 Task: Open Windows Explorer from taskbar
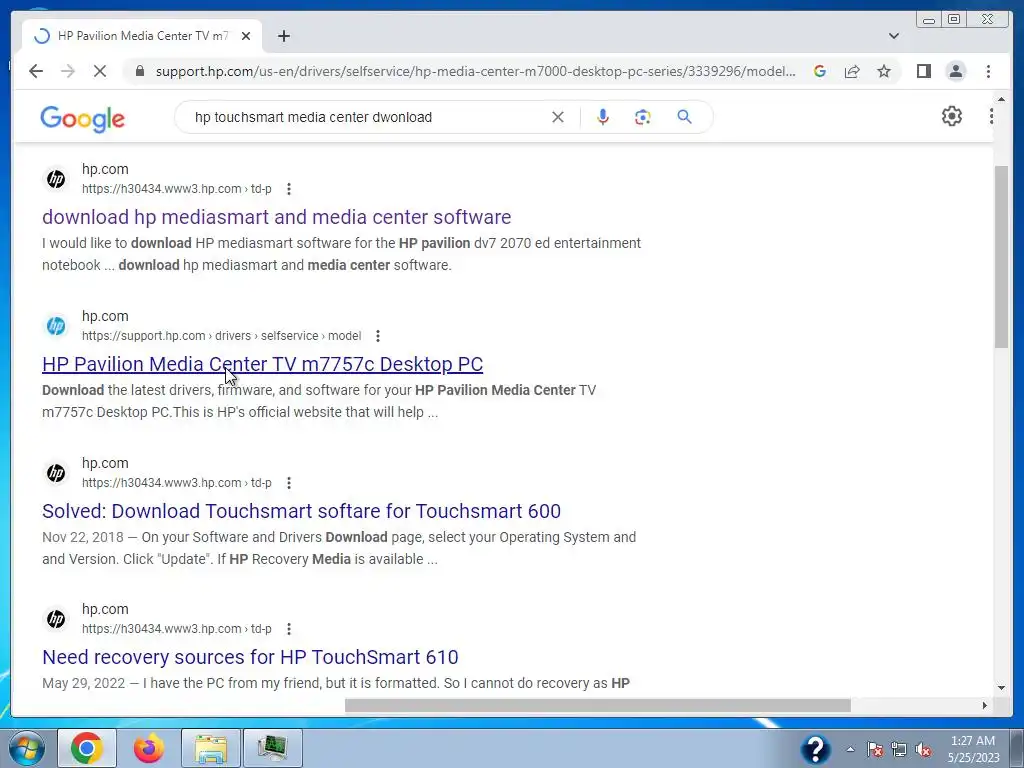tap(211, 748)
